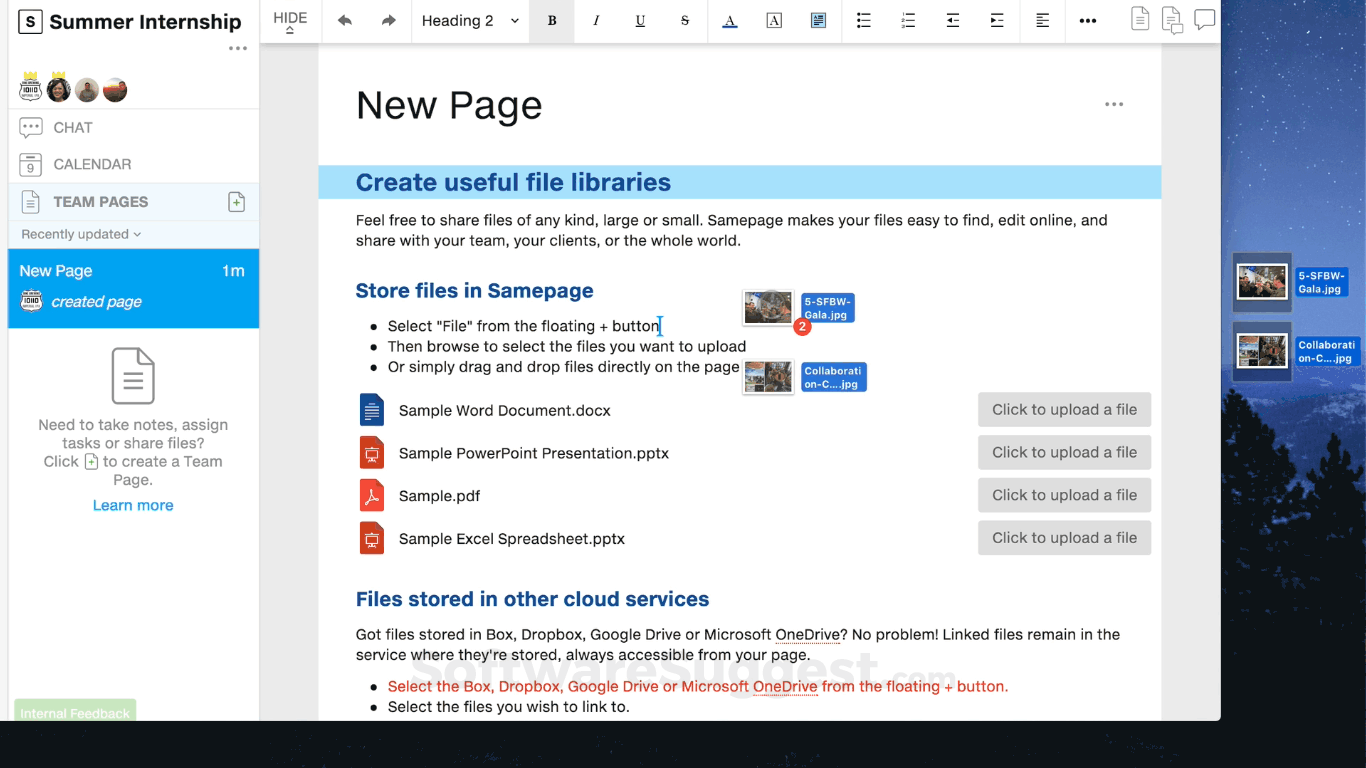The width and height of the screenshot is (1366, 768).
Task: Open the 5-SFBW-Gala.jpg thumbnail
Action: tap(1261, 282)
